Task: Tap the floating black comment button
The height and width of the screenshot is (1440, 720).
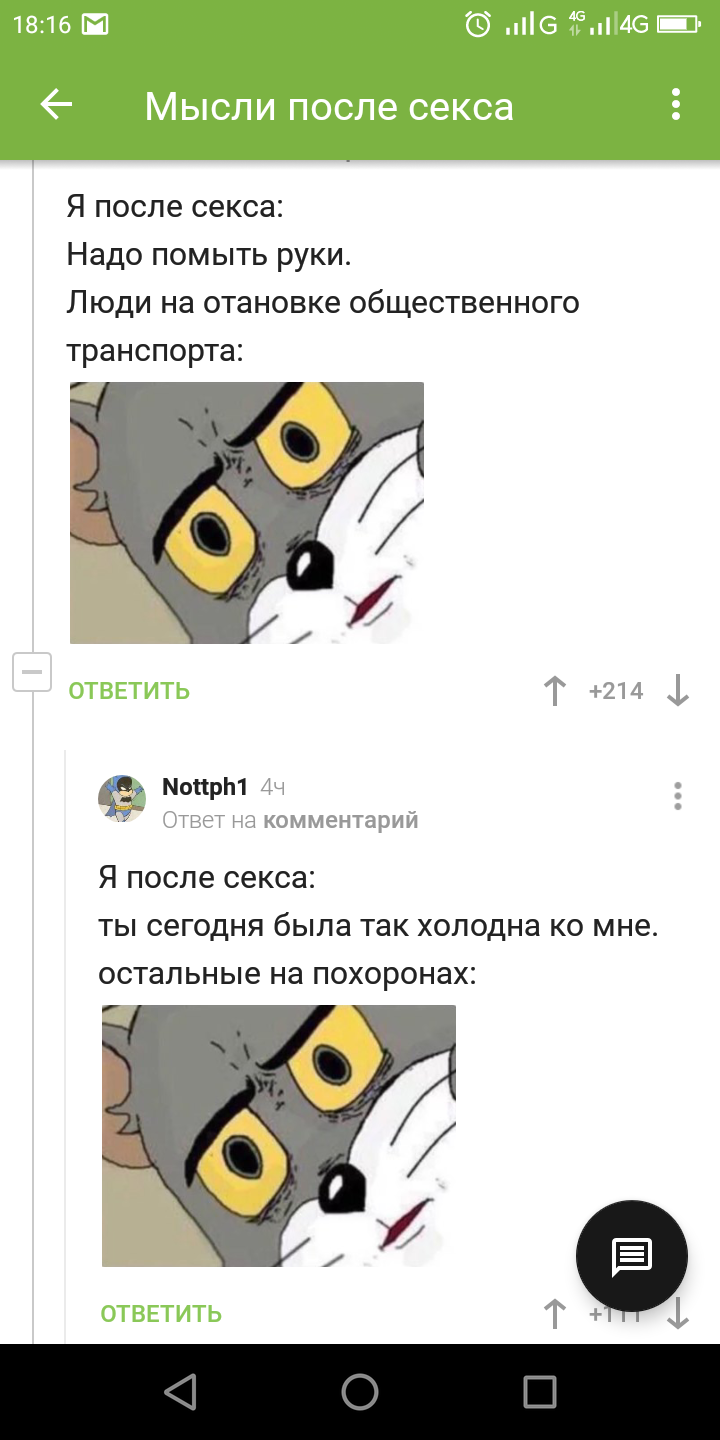Action: click(x=632, y=1256)
